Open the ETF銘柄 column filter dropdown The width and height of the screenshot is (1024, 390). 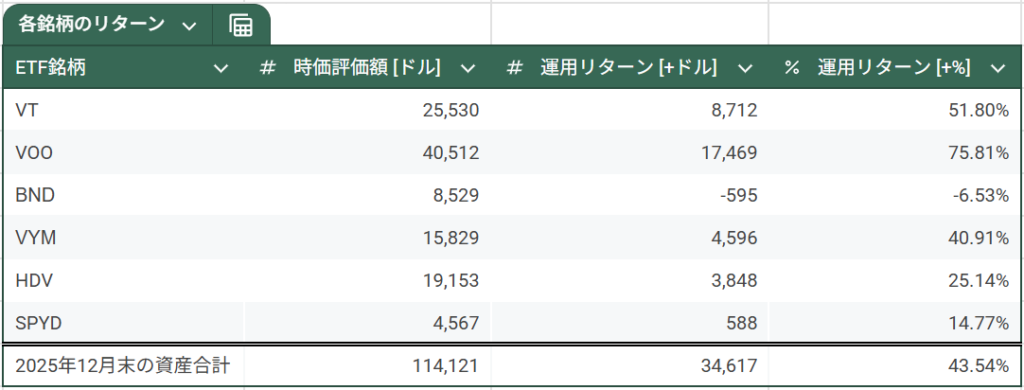[221, 68]
